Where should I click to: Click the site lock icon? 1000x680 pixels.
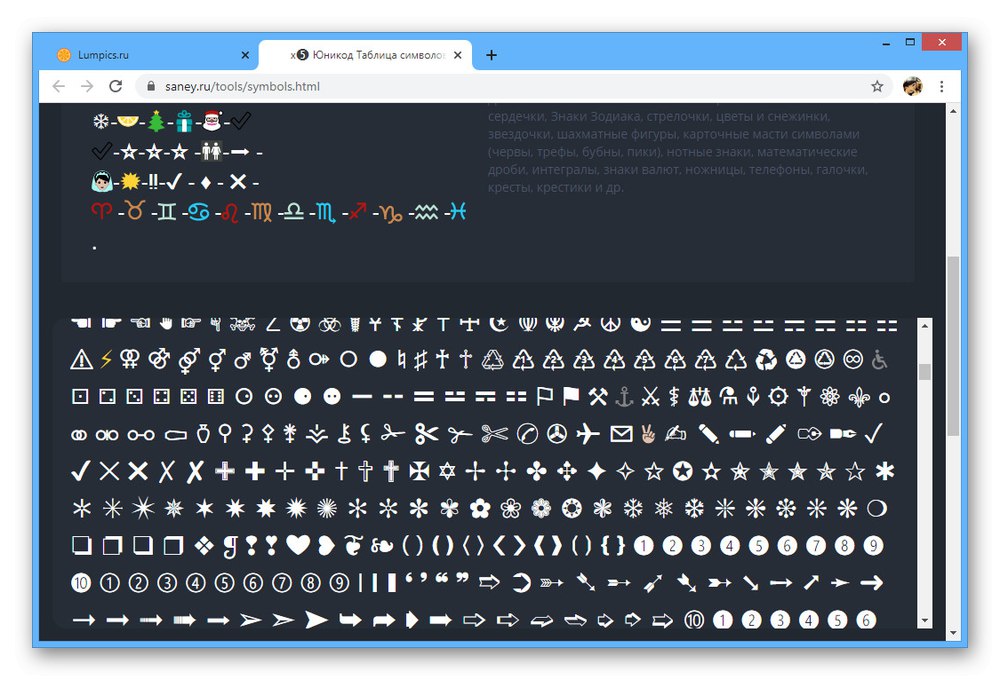point(151,86)
